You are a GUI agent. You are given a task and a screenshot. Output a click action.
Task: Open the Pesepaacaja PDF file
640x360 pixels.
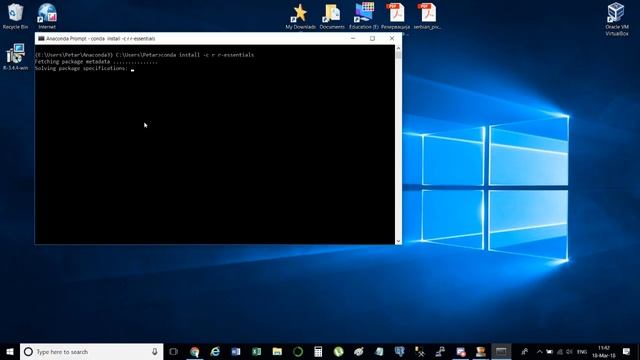point(396,16)
